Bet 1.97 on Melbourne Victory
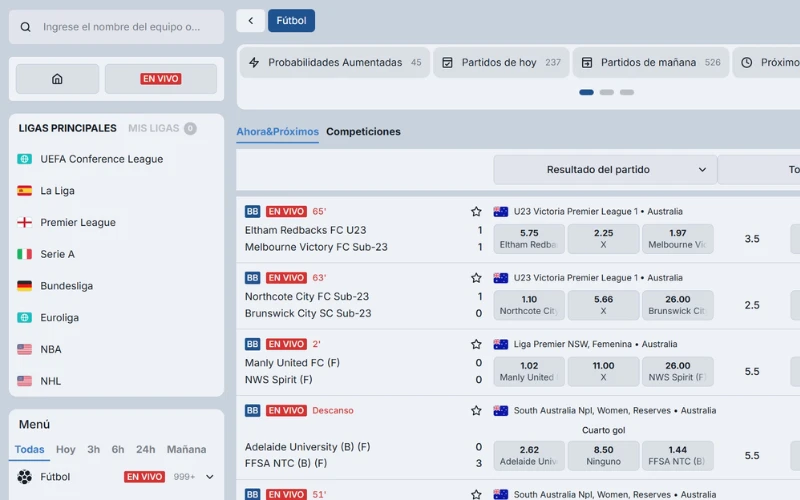 pos(678,239)
